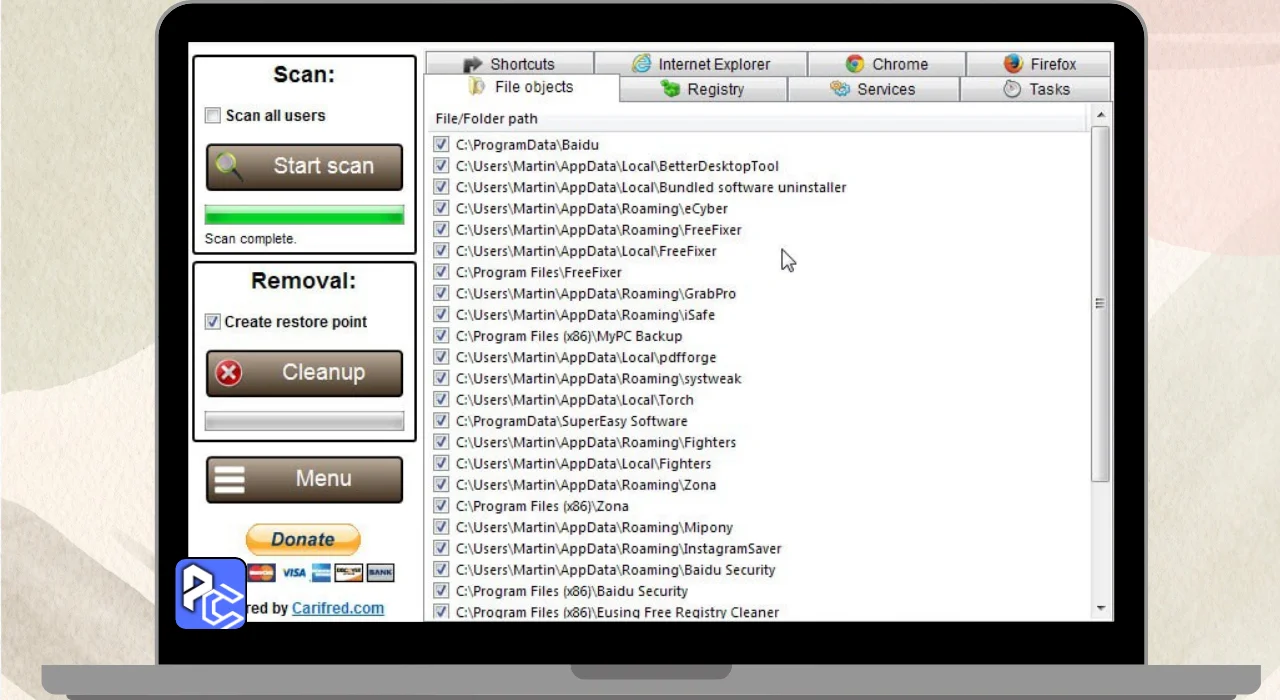This screenshot has width=1280, height=700.
Task: Uncheck the GrabPro entry checkbox
Action: 441,293
